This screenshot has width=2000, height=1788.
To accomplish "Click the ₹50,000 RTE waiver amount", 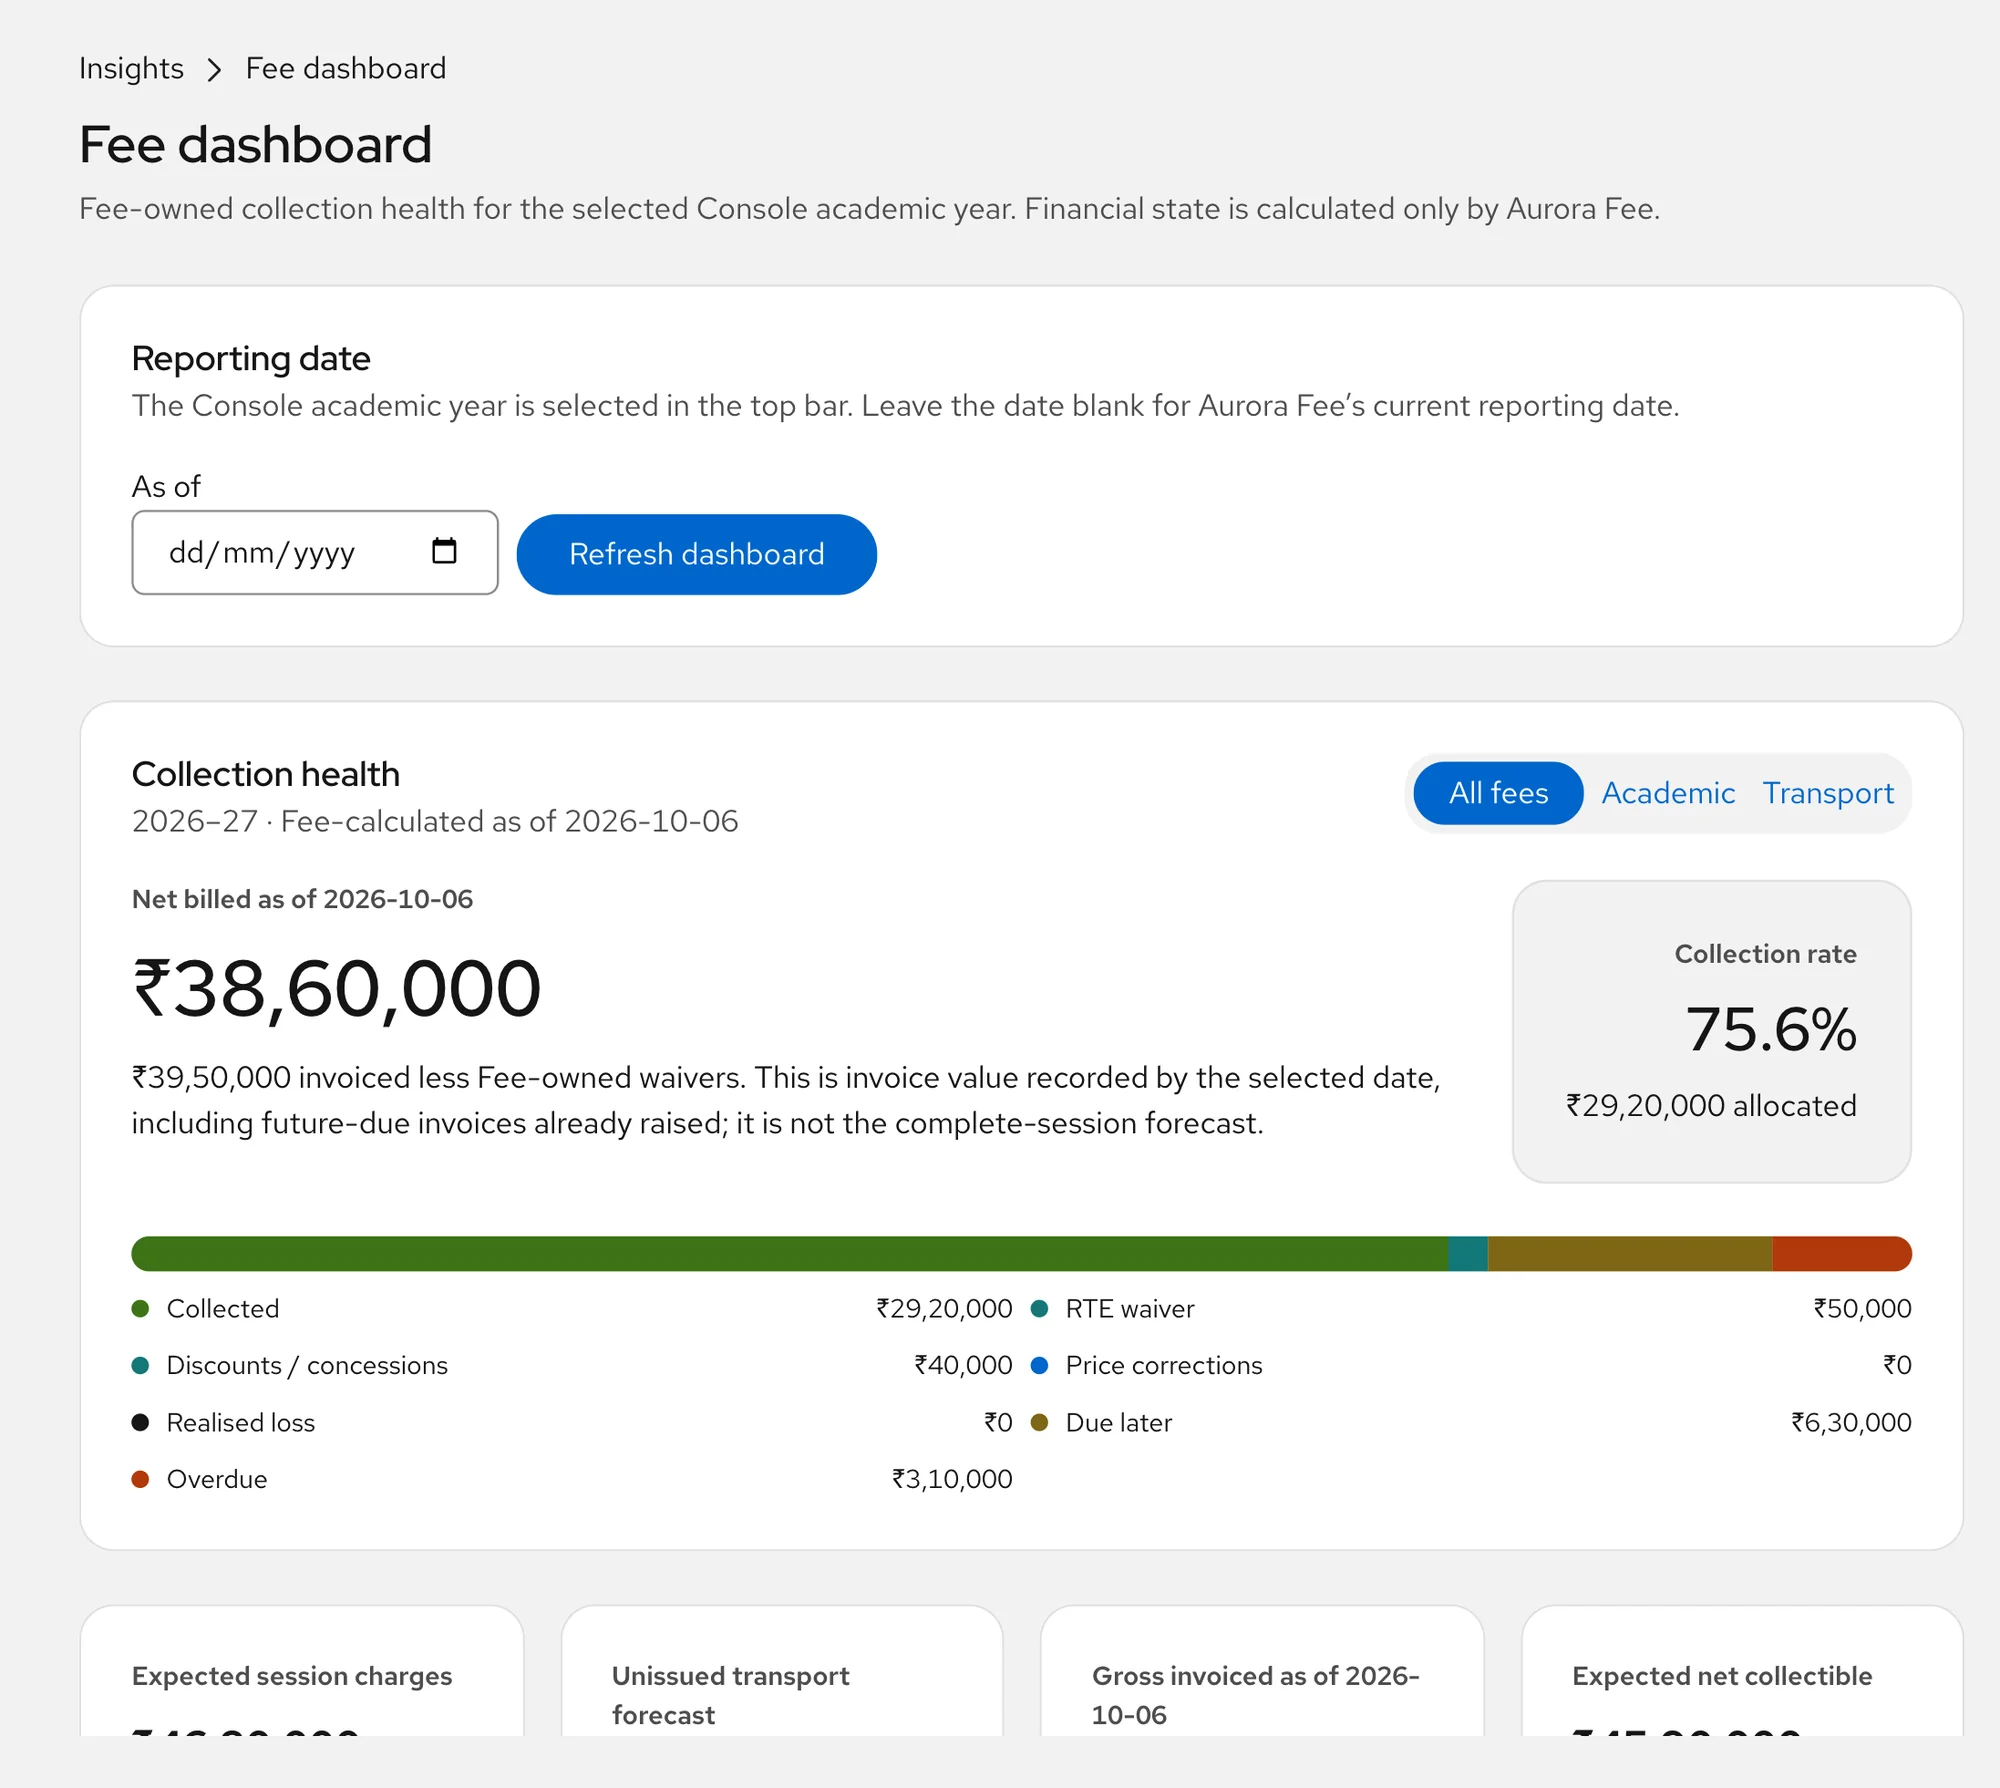I will (1862, 1308).
